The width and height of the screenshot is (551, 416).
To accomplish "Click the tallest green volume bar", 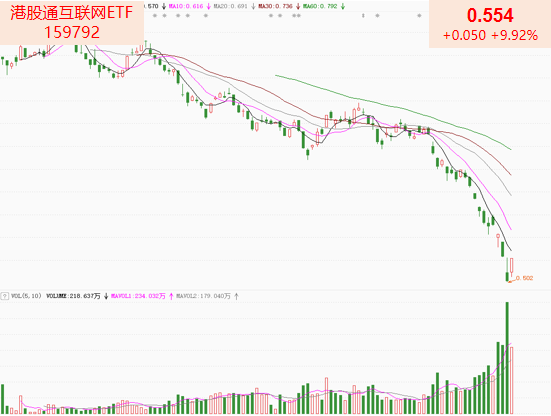I will pyautogui.click(x=507, y=357).
